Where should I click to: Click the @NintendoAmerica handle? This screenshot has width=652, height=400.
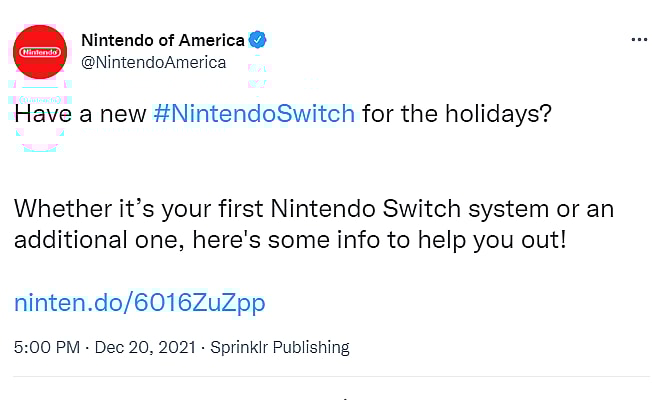point(153,62)
